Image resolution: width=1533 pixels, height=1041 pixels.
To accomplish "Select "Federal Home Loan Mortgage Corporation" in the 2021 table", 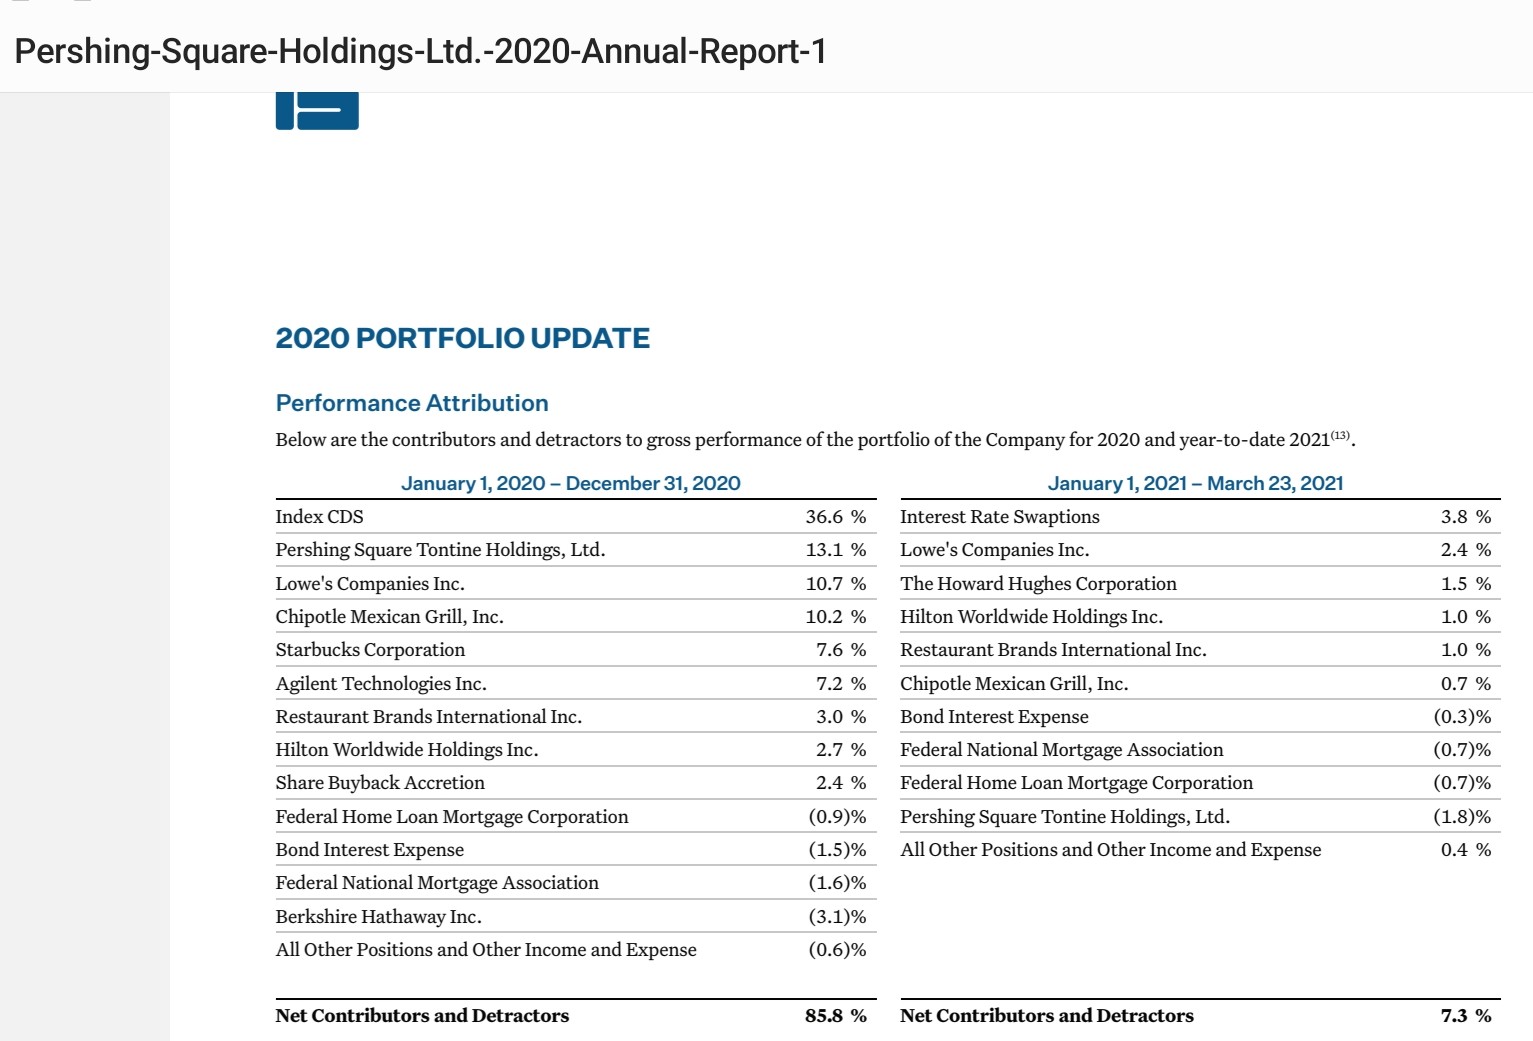I will click(x=1076, y=783).
